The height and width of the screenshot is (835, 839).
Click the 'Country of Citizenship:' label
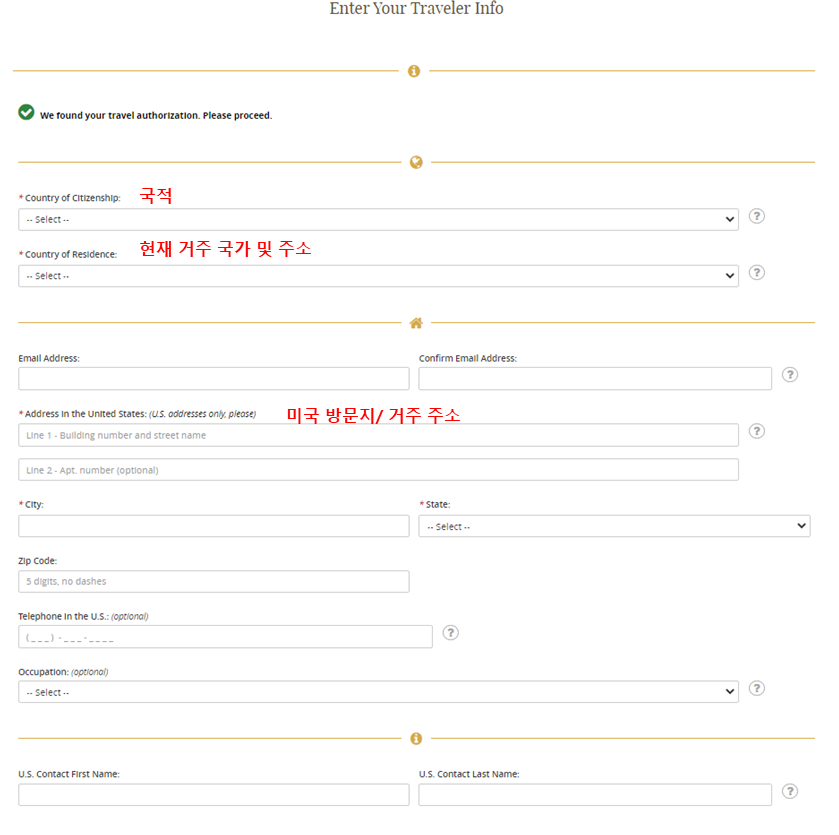[72, 198]
